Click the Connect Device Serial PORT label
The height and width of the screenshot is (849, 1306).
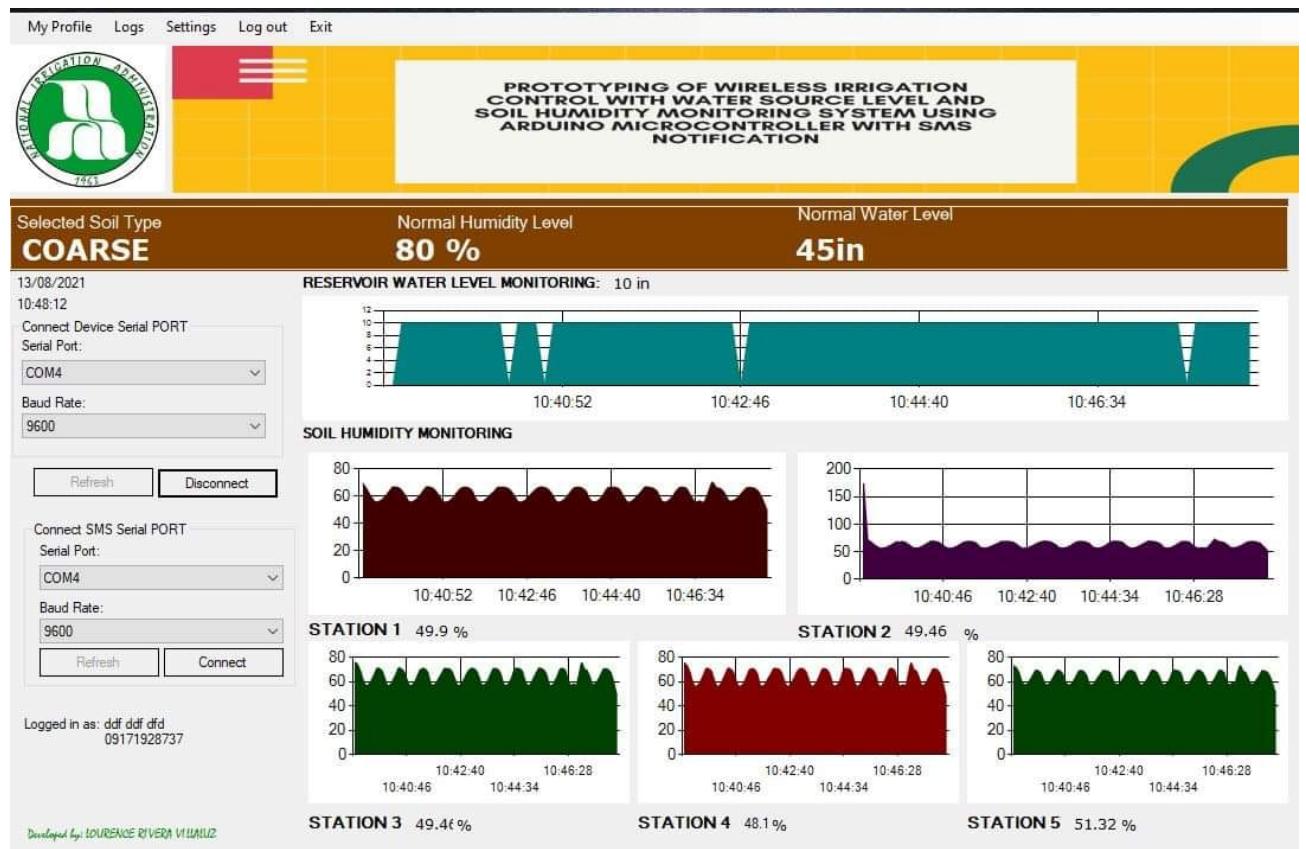coord(104,326)
